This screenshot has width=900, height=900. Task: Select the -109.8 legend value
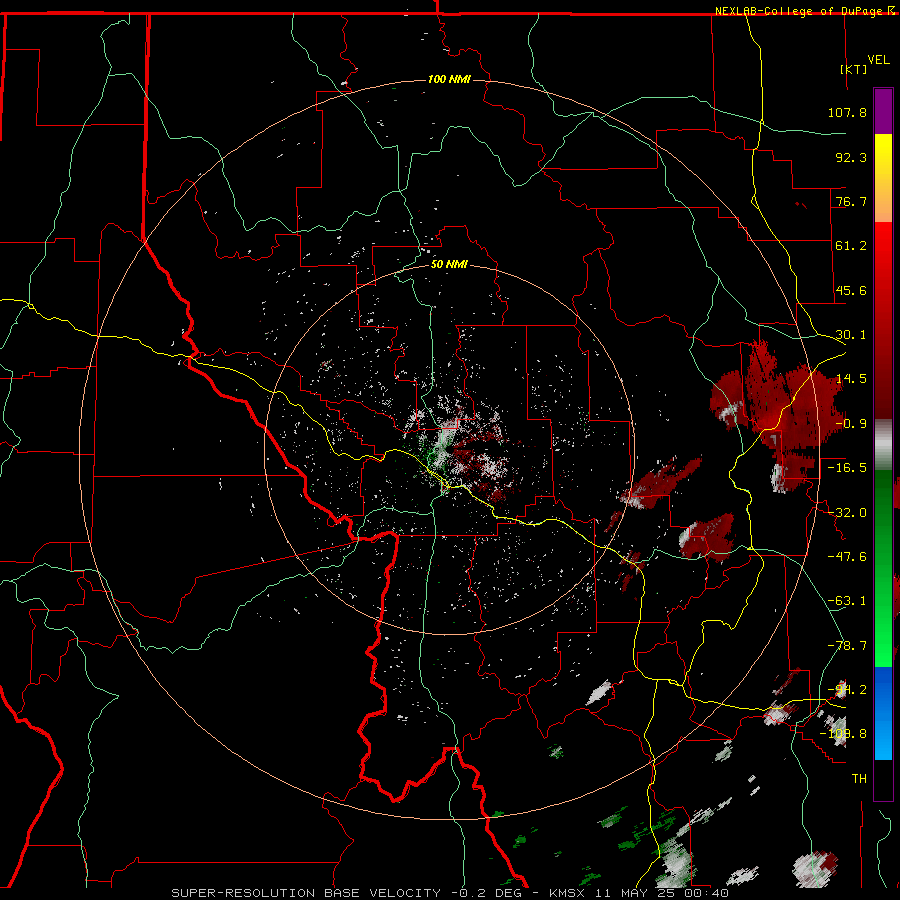pos(843,734)
